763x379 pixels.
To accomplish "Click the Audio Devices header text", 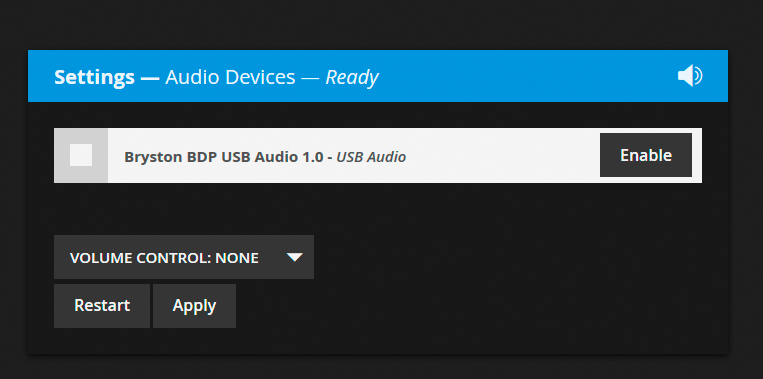I will 230,77.
